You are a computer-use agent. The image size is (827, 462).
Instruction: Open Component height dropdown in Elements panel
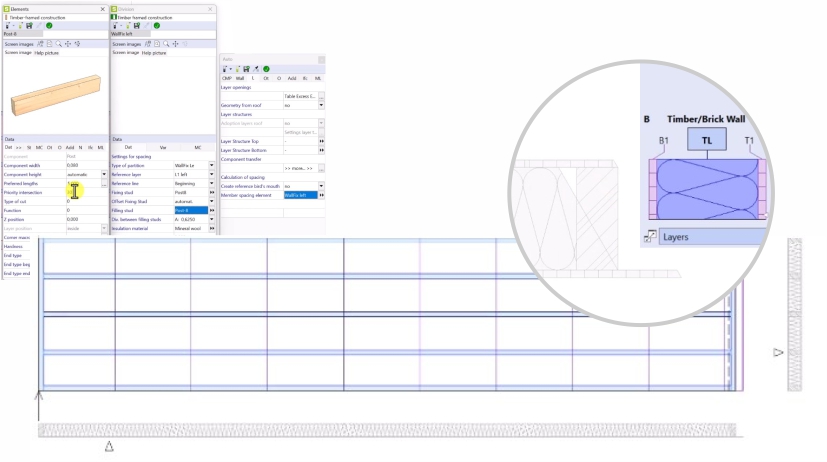point(104,174)
